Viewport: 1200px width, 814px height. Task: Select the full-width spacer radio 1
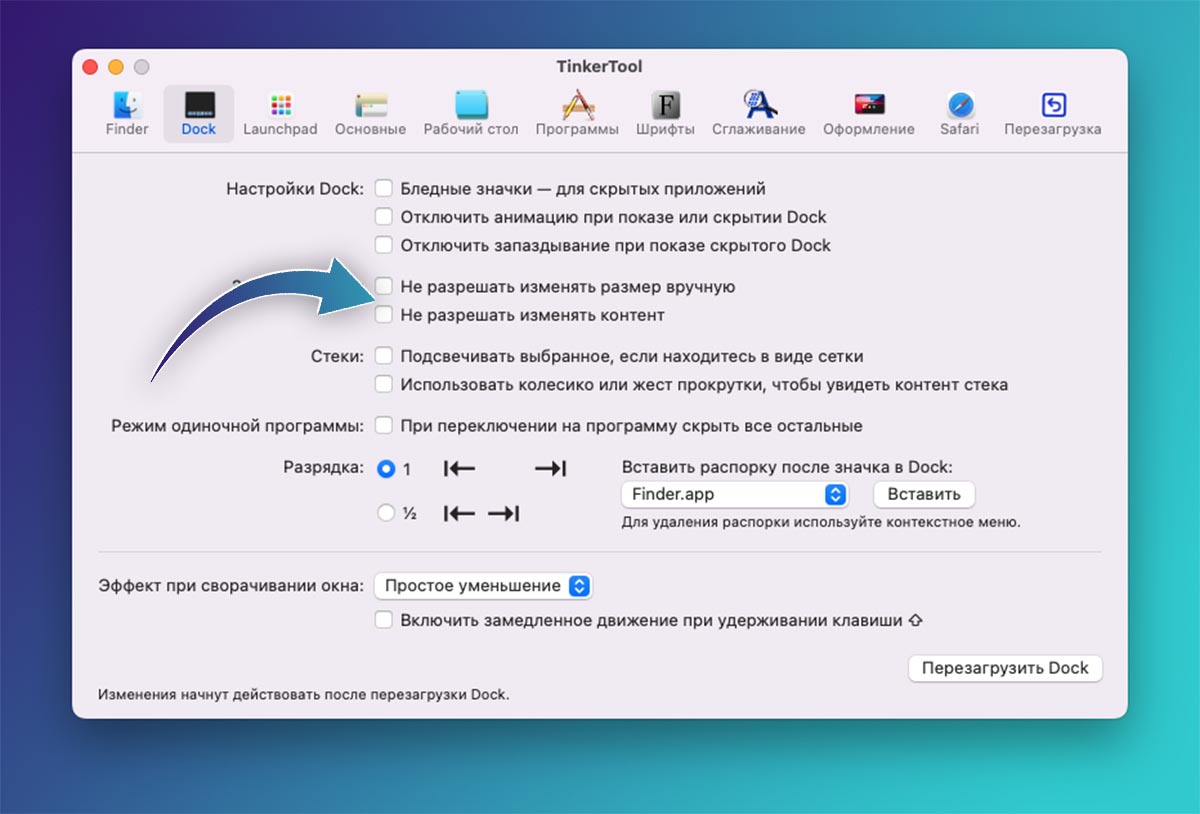pos(386,468)
